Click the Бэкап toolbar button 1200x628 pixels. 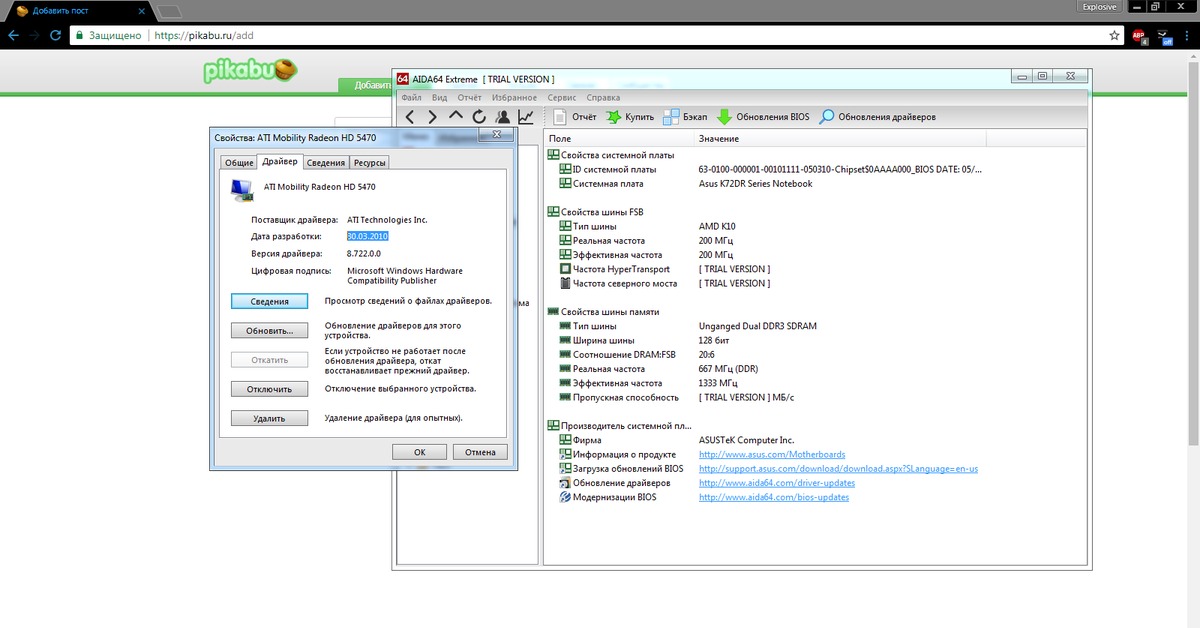click(x=685, y=117)
